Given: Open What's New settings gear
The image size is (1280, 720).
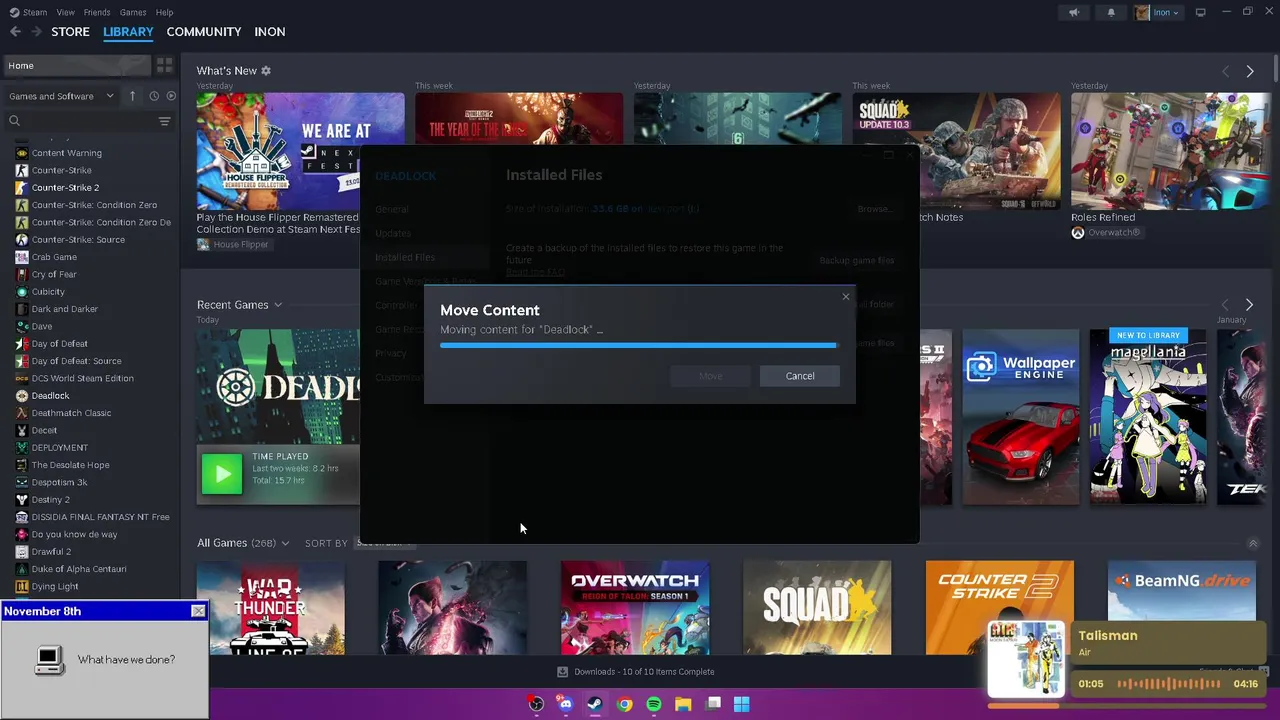Looking at the screenshot, I should [266, 71].
